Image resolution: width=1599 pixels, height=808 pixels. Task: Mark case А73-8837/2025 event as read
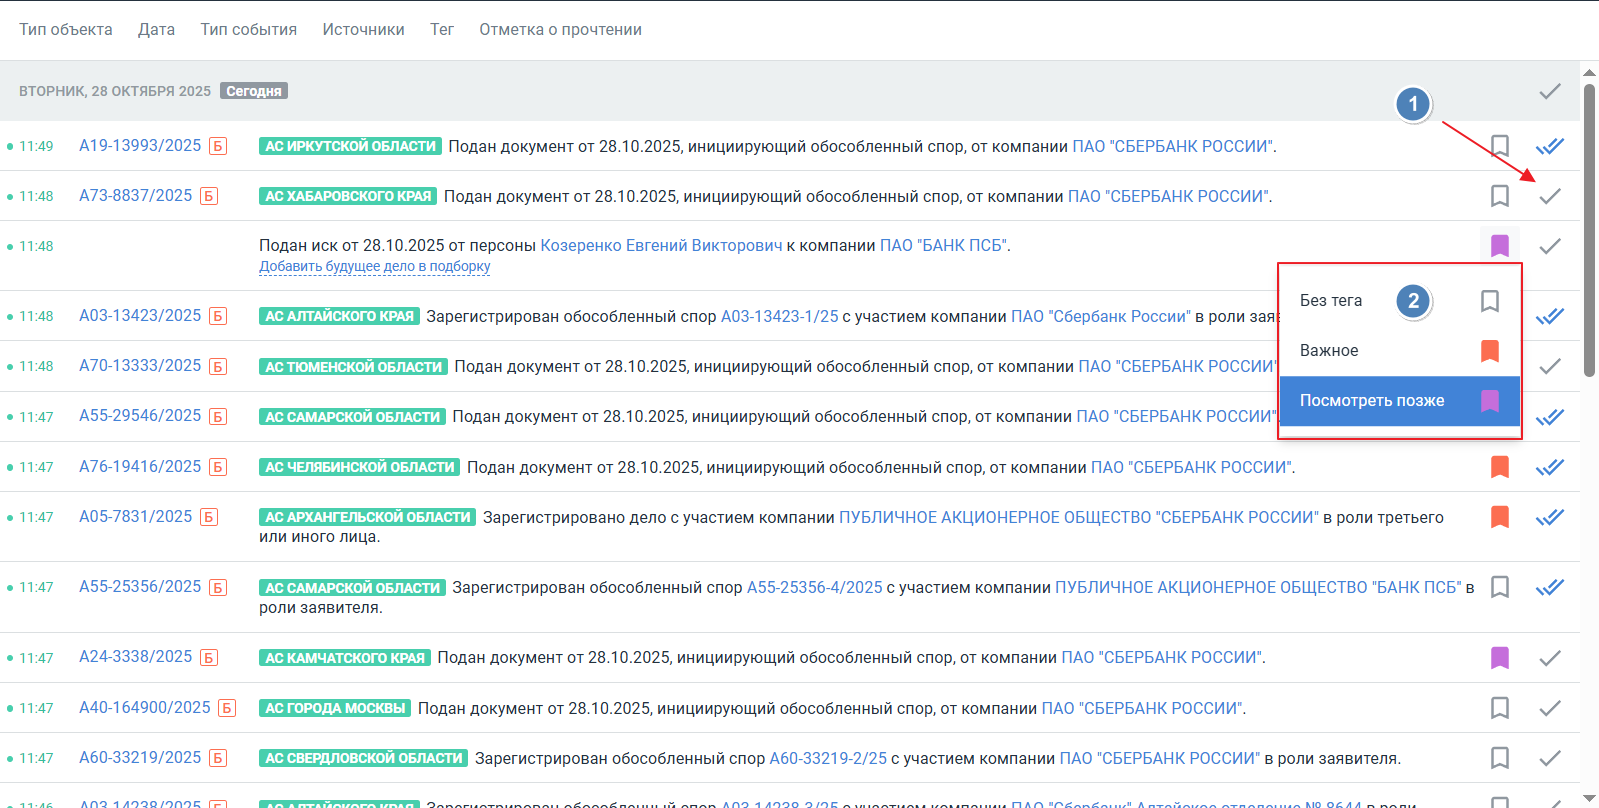tap(1549, 196)
